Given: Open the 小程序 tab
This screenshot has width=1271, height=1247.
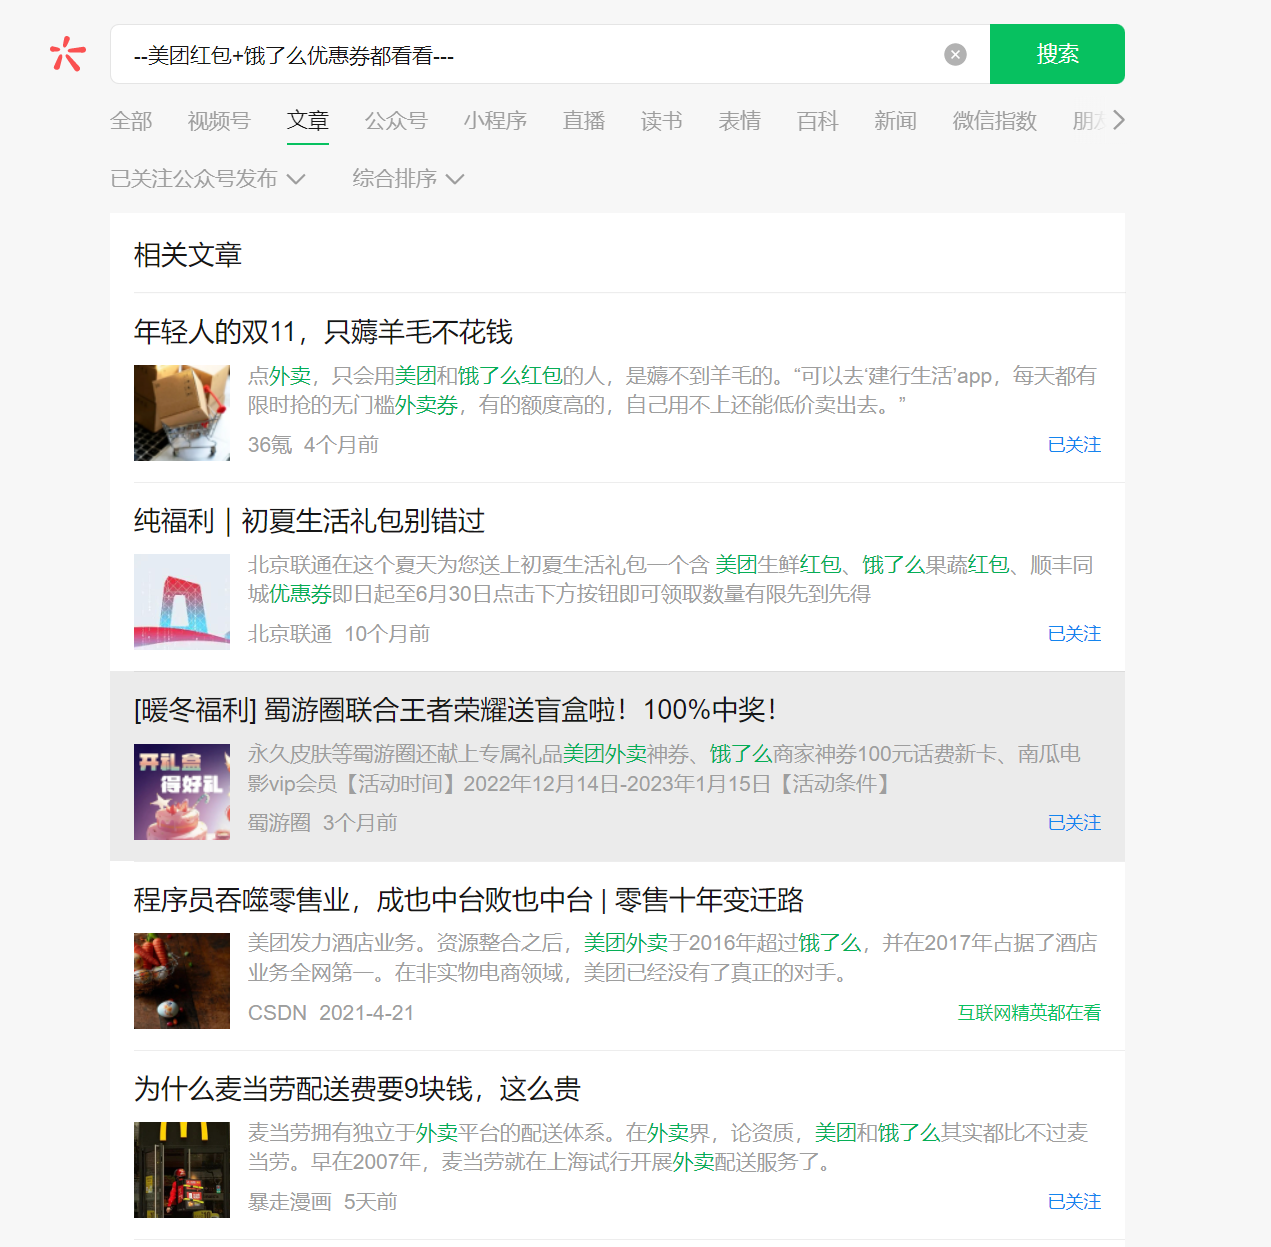Looking at the screenshot, I should (495, 121).
